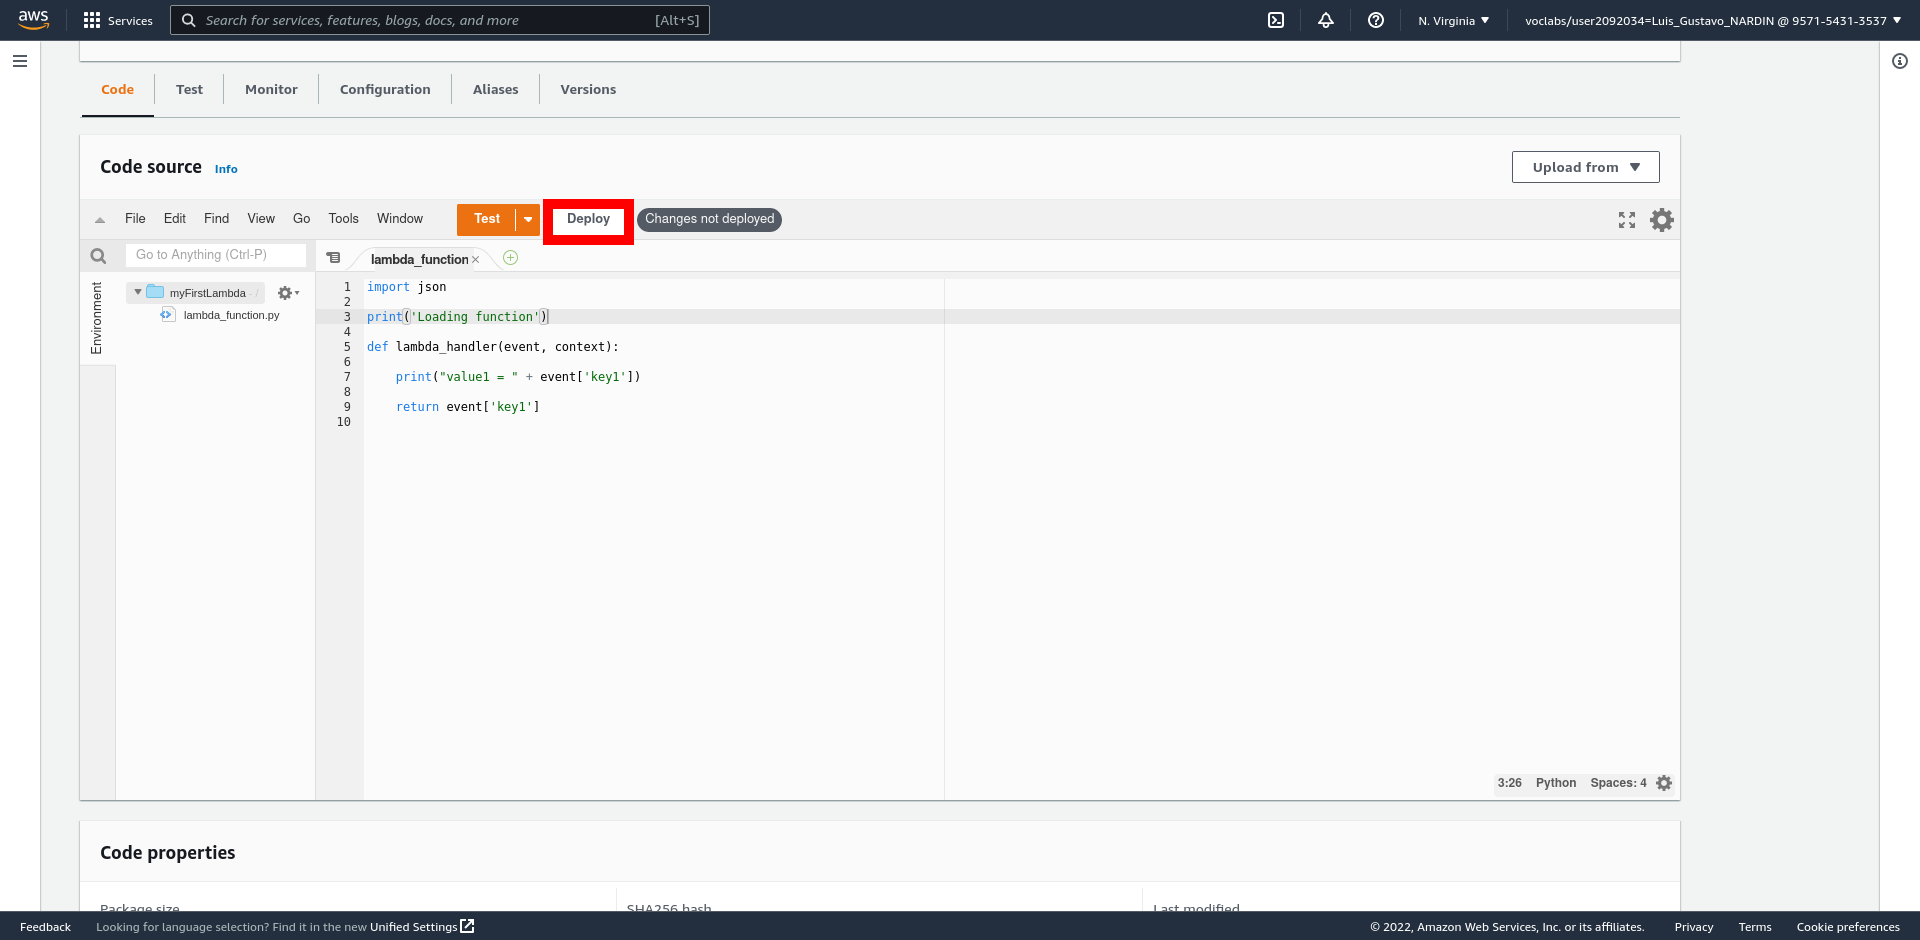1920x940 pixels.
Task: Open the Tools menu in editor
Action: click(x=343, y=219)
